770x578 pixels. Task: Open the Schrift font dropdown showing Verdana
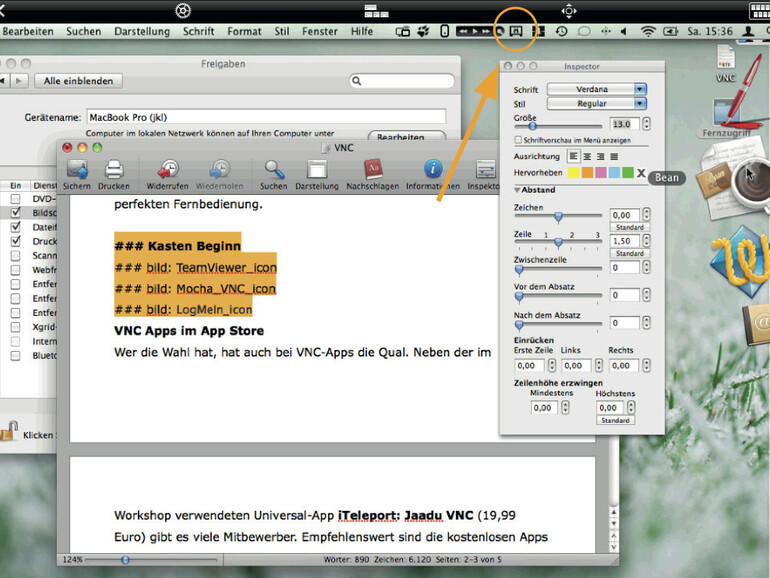tap(598, 89)
